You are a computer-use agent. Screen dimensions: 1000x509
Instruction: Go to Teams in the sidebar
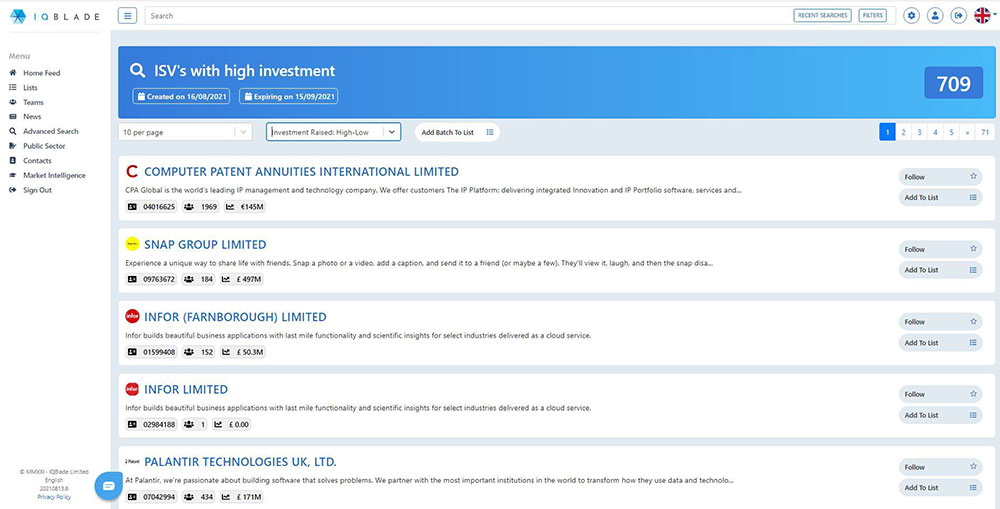pos(33,102)
